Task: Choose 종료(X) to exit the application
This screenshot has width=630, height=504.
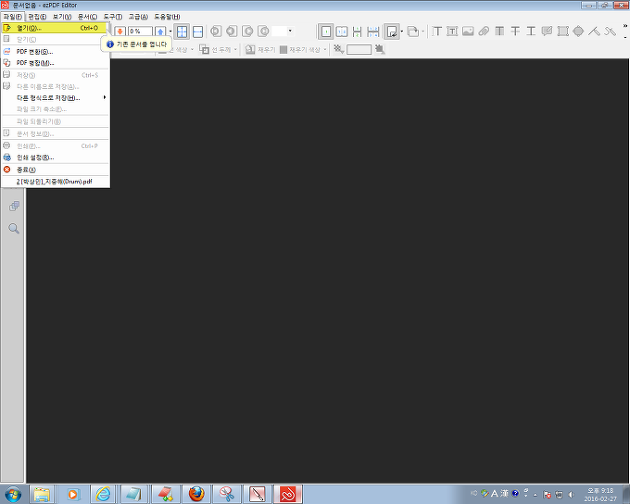Action: [55, 170]
